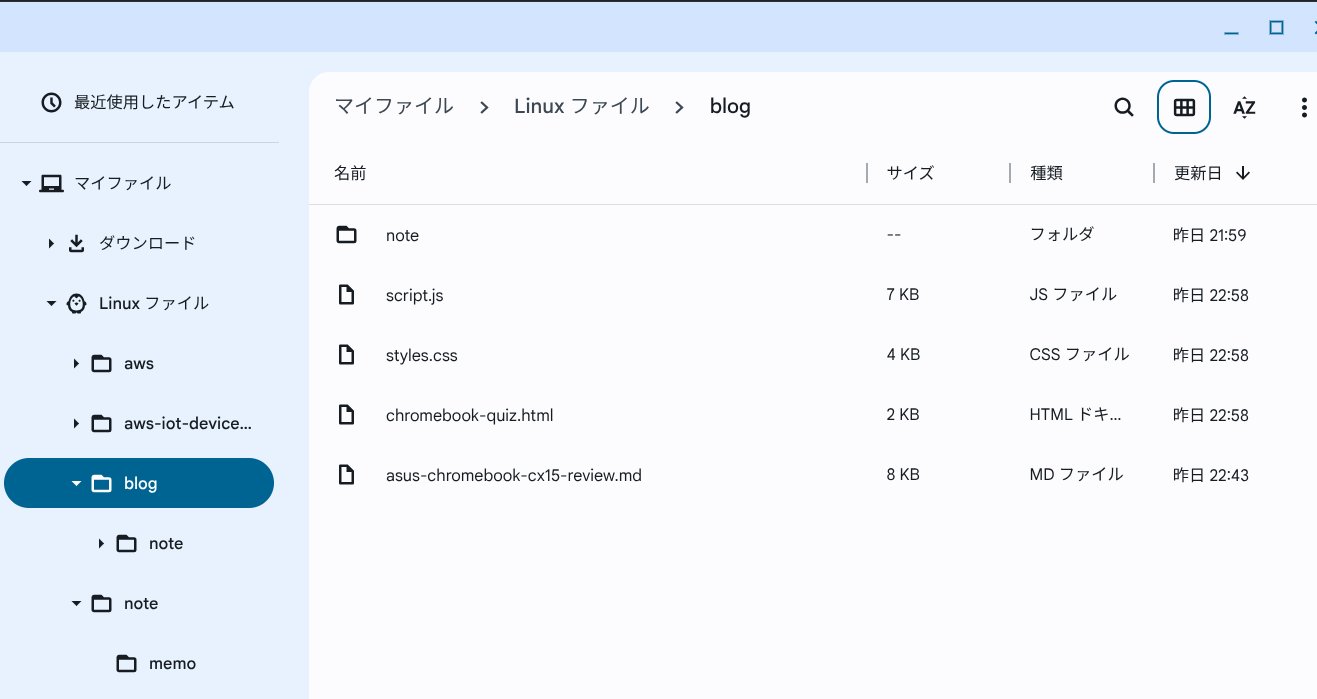The width and height of the screenshot is (1317, 699).
Task: Click the 2 KB size value
Action: (902, 415)
